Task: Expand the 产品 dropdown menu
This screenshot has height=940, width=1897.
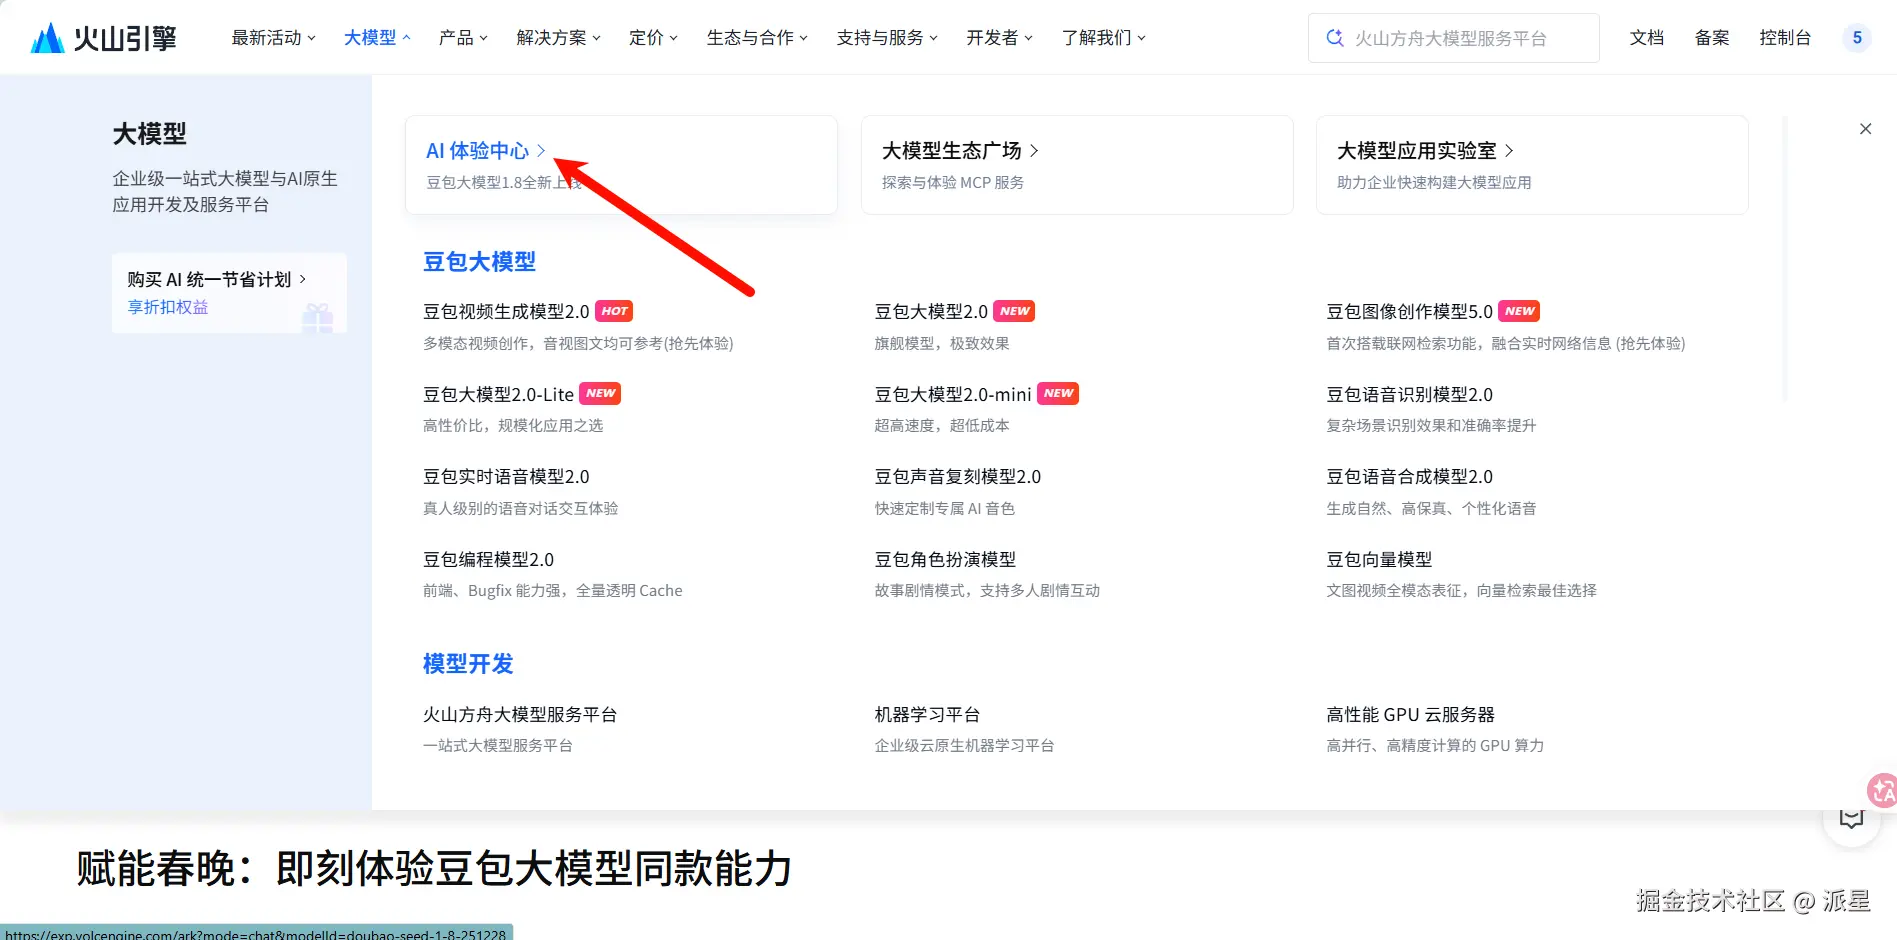Action: pyautogui.click(x=463, y=38)
